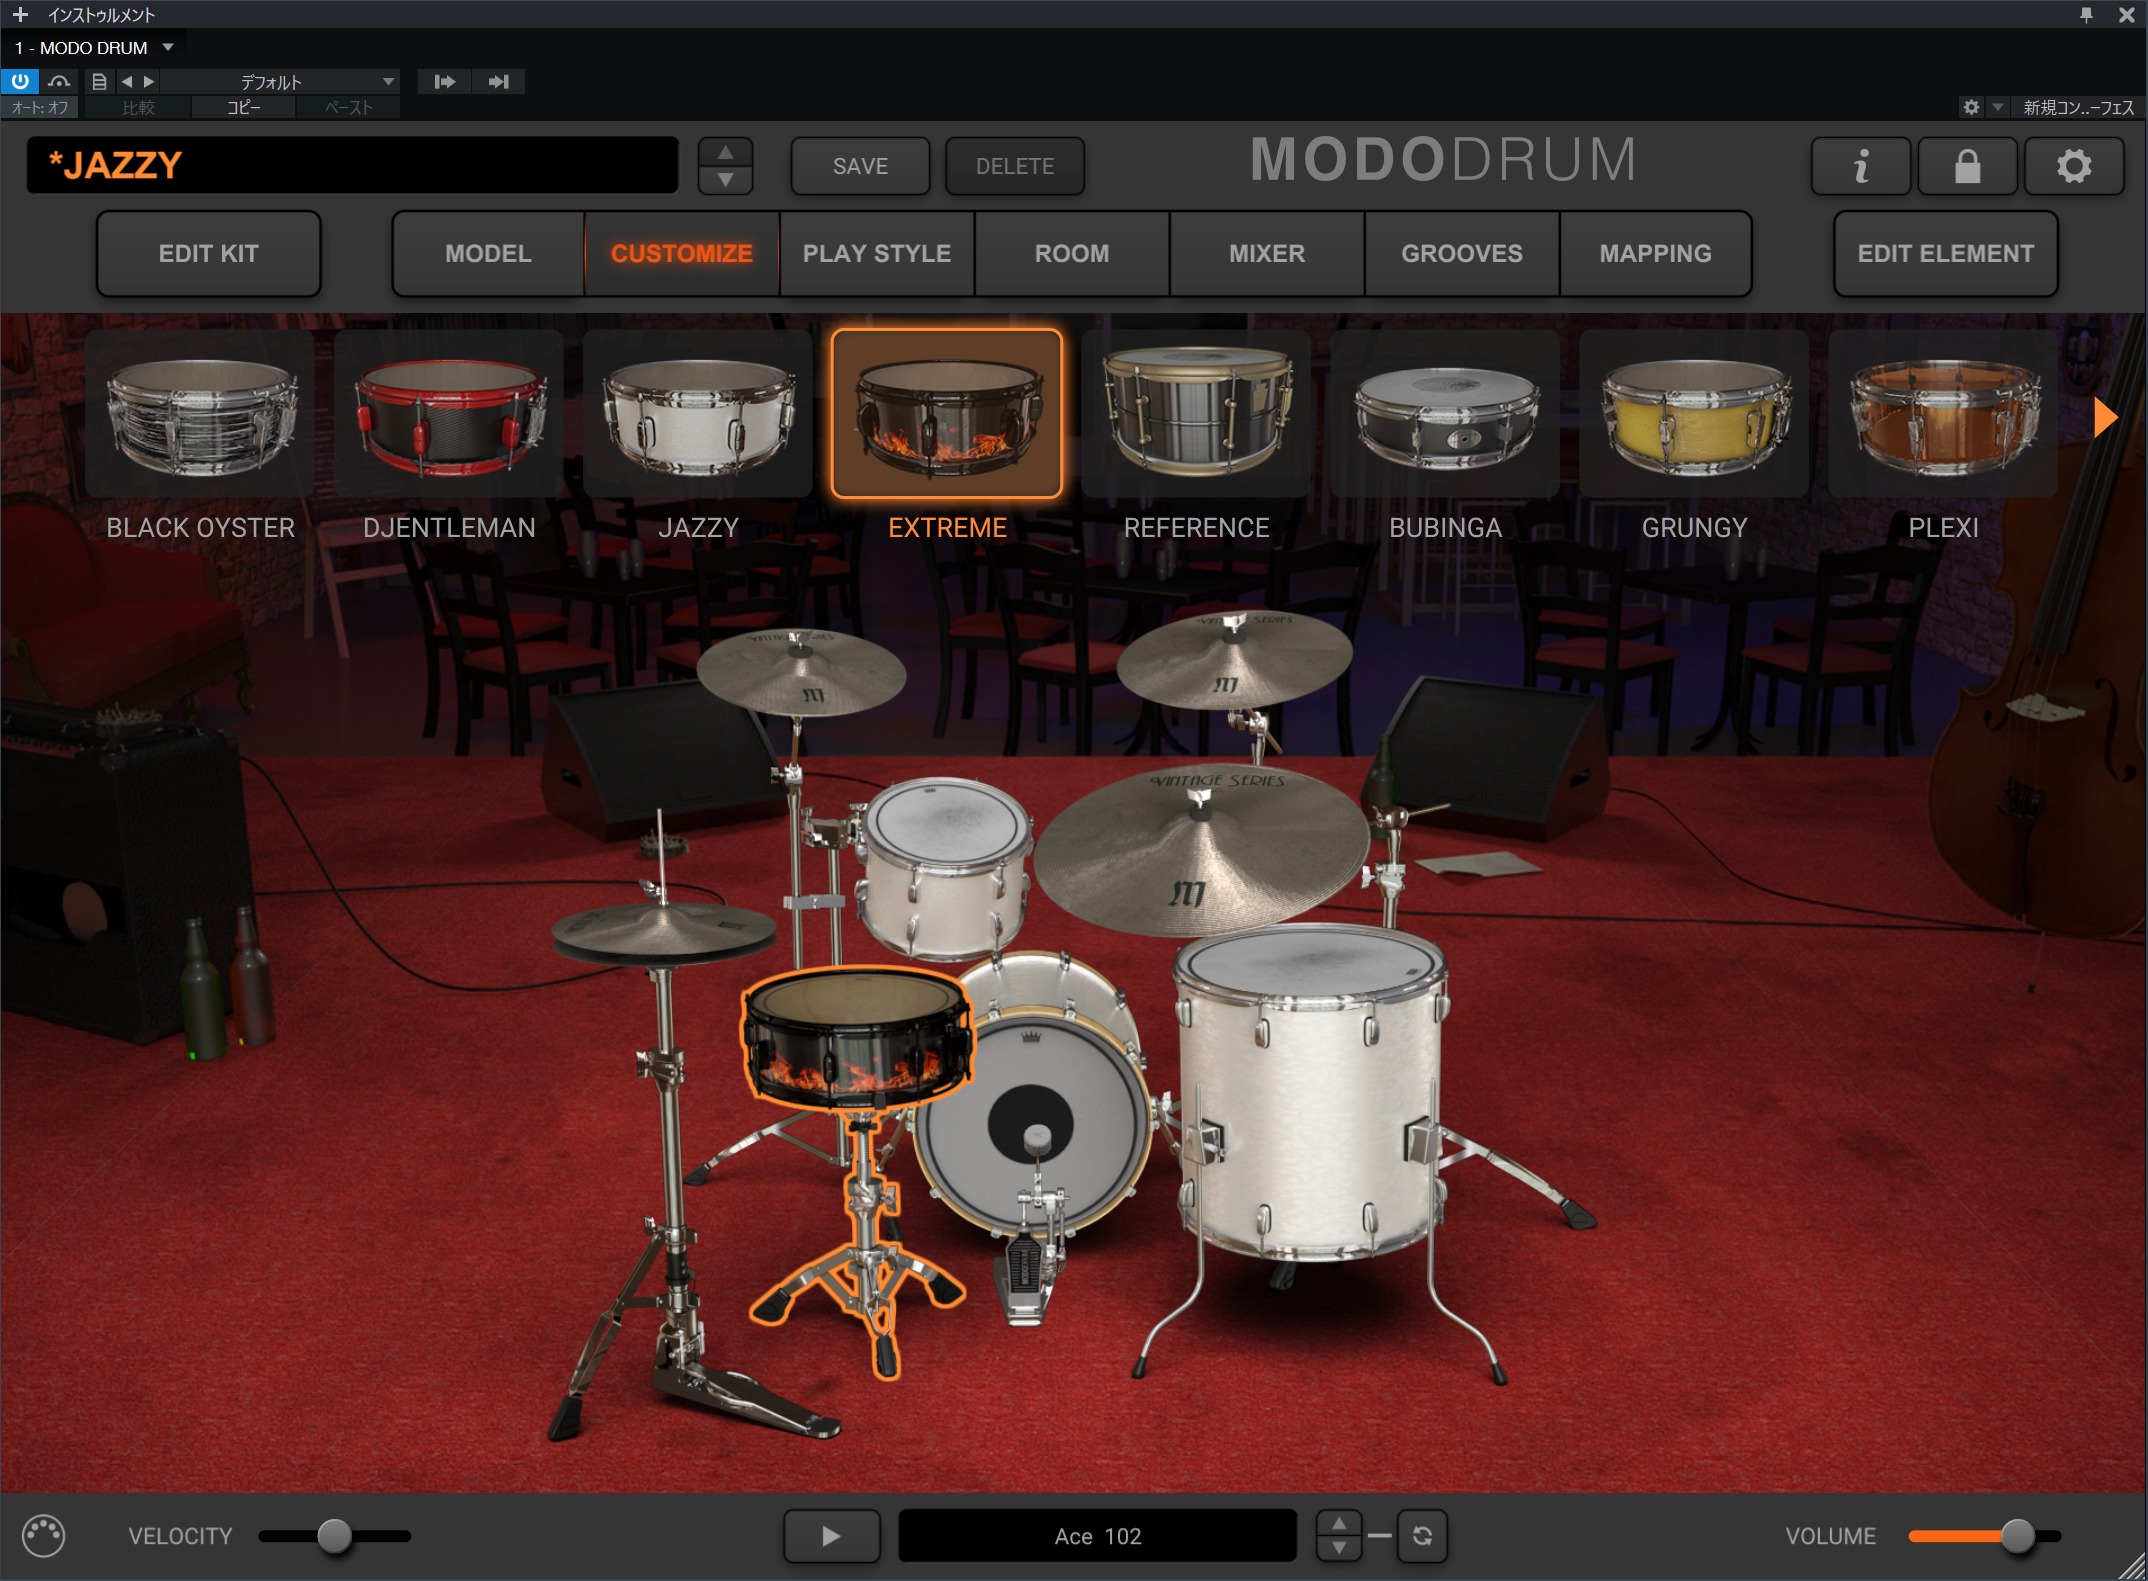
Task: Click the コピー copy button
Action: [243, 107]
